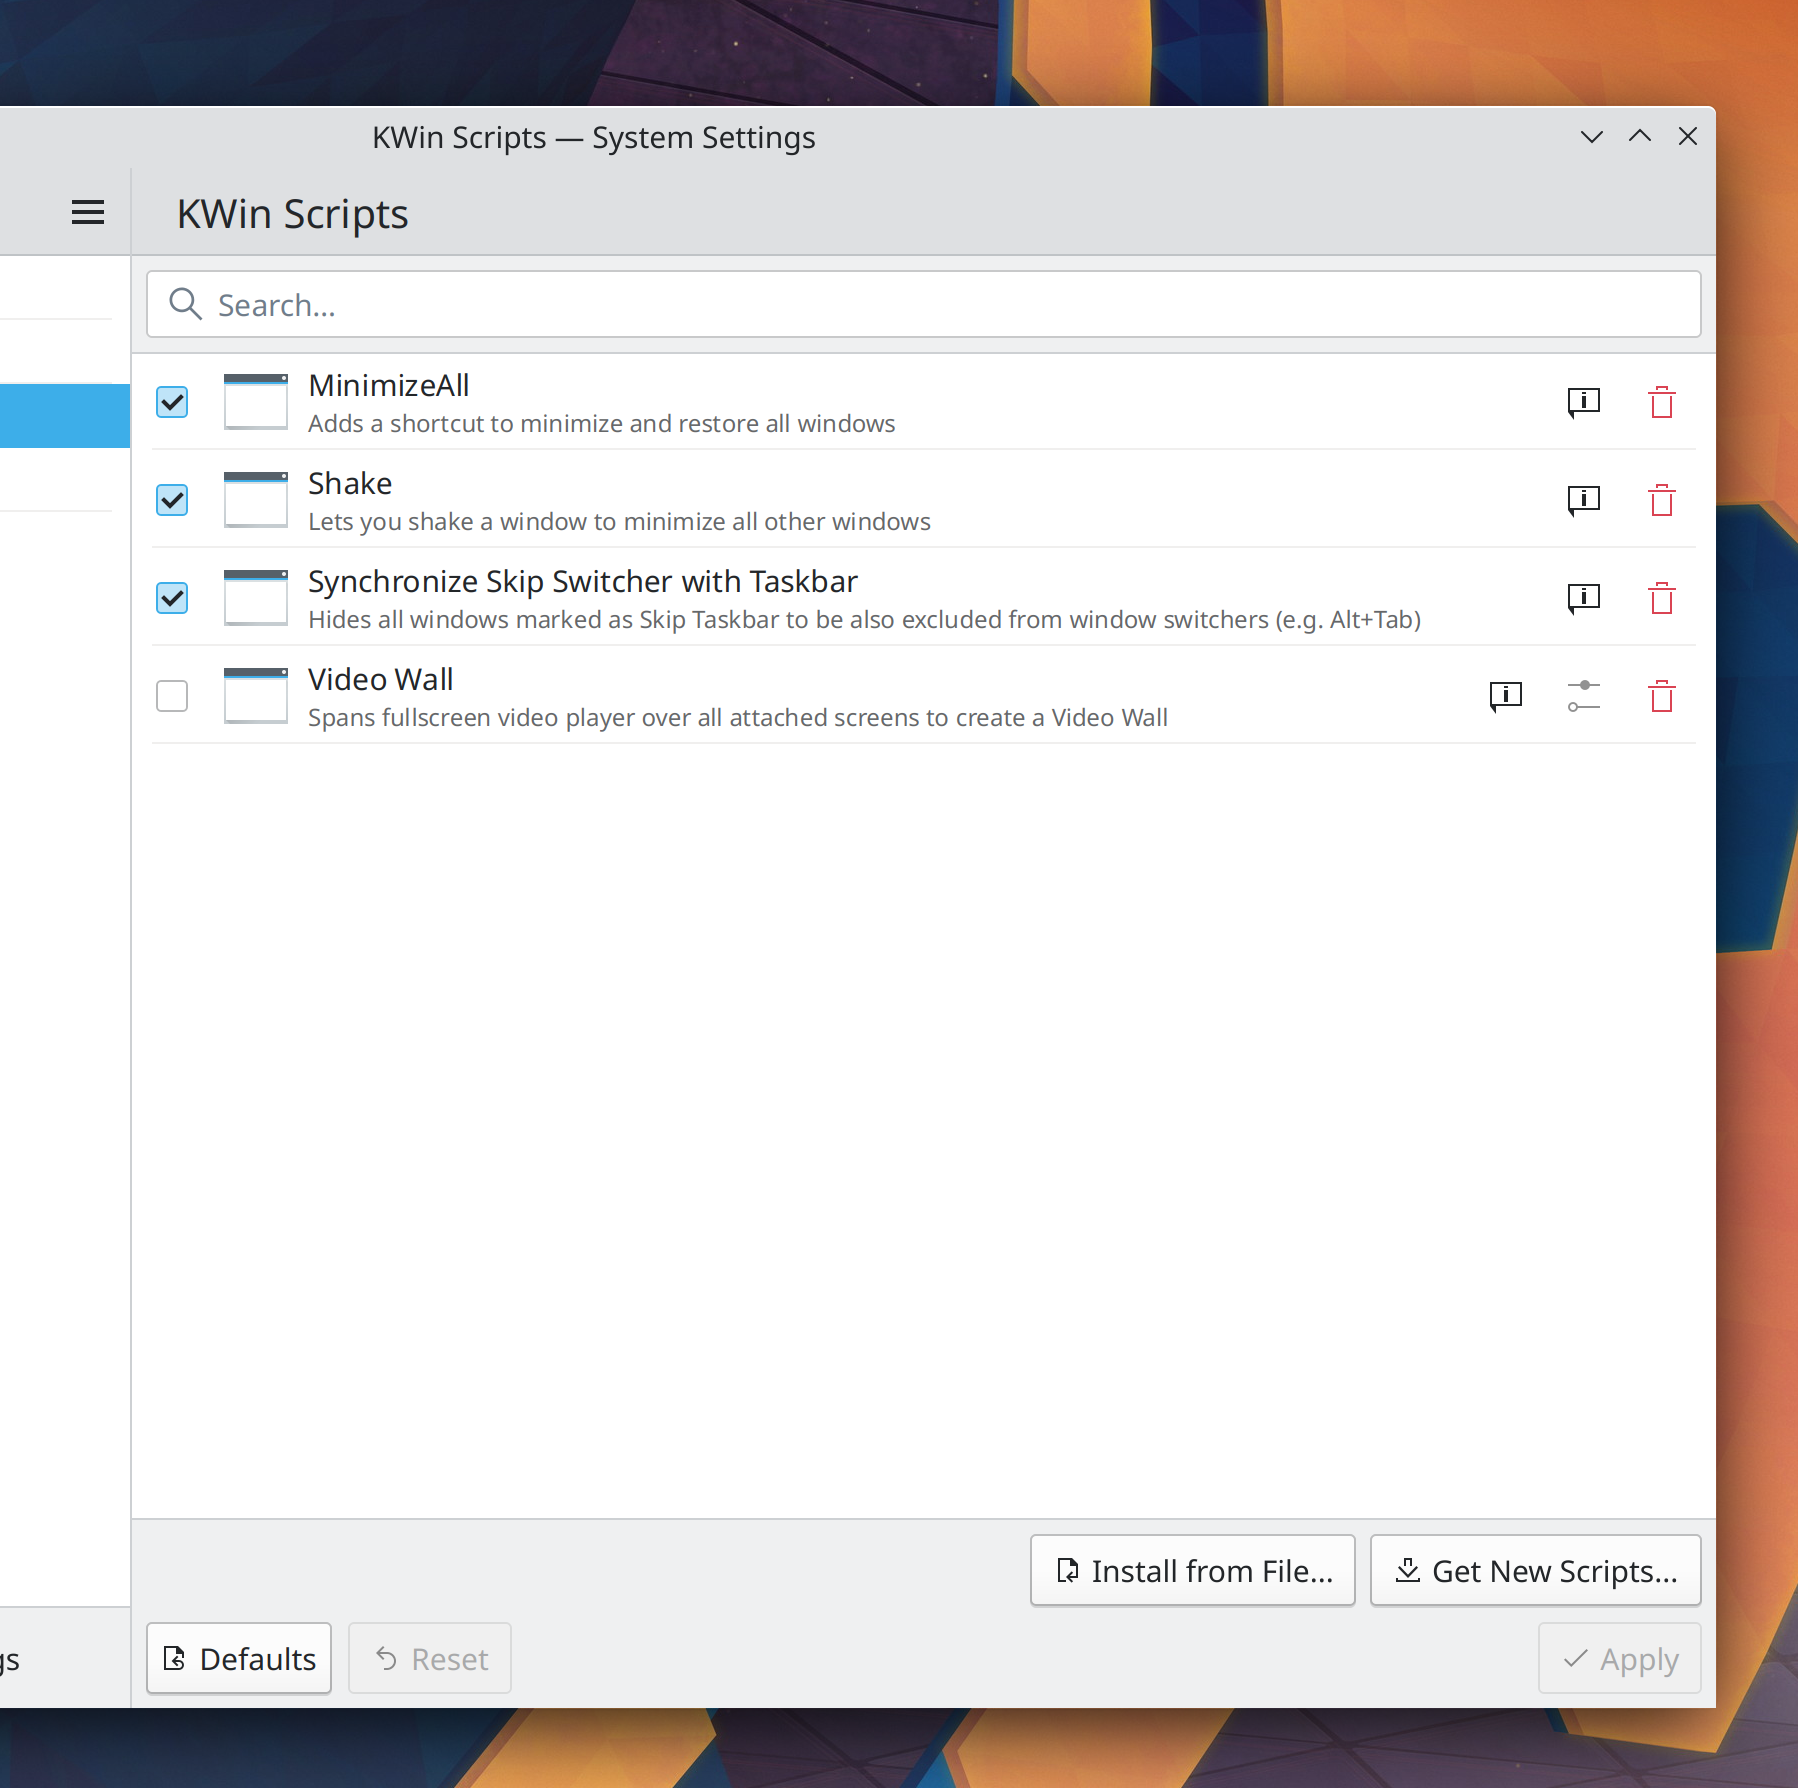Screen dimensions: 1798x1788
Task: Delete the Shake script
Action: point(1661,500)
